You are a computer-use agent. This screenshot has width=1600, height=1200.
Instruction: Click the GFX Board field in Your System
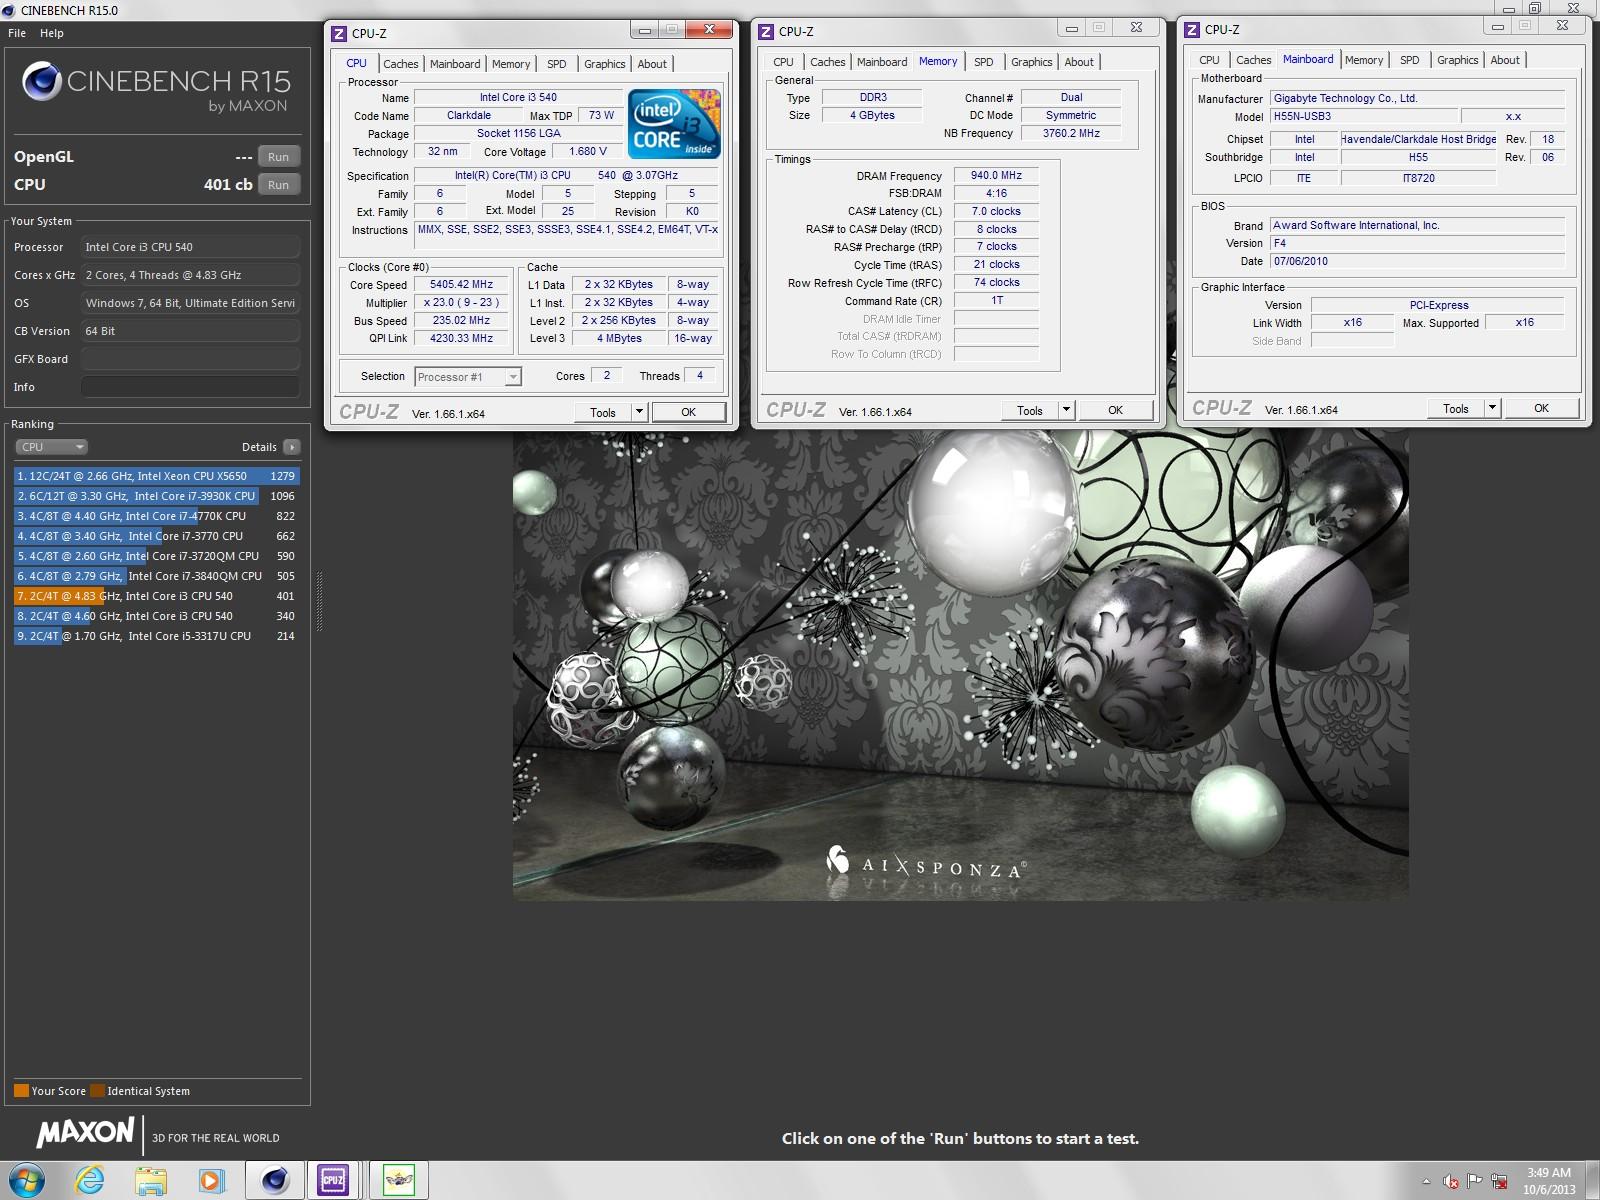point(190,359)
